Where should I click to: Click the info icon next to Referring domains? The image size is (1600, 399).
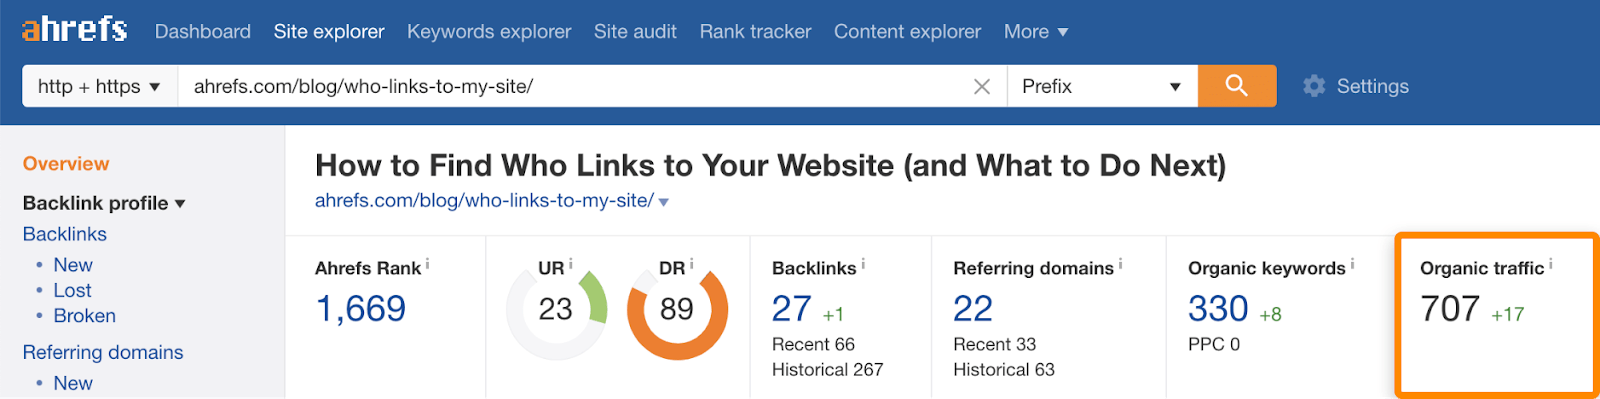click(1120, 264)
